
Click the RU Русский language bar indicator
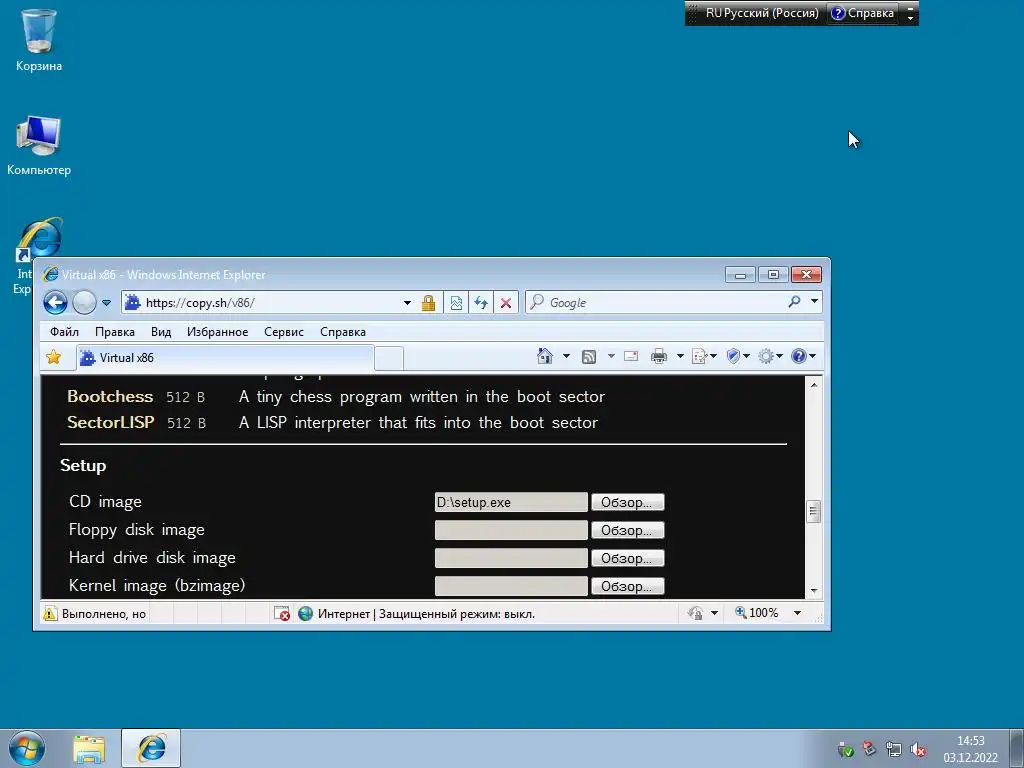click(761, 13)
